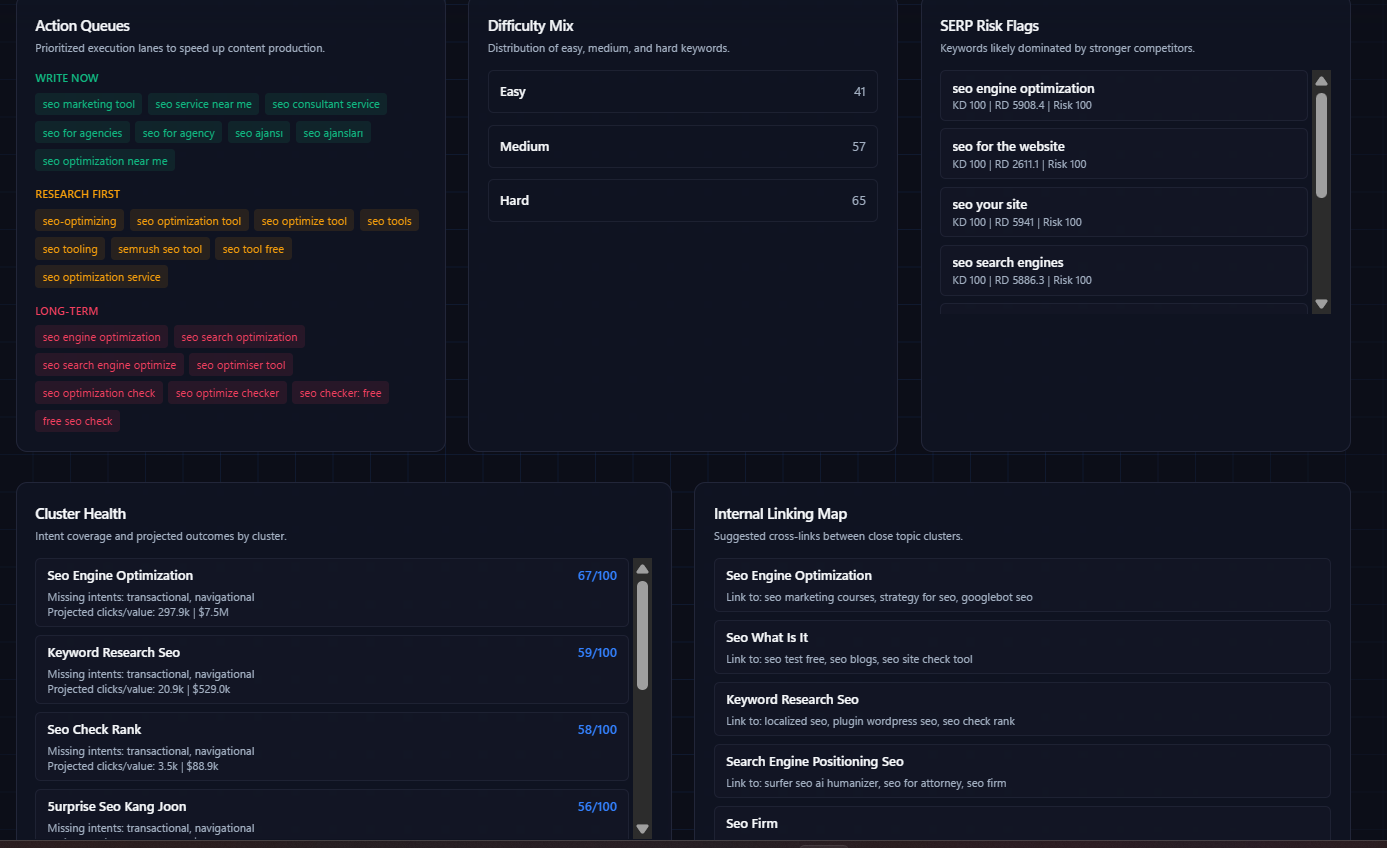Click the 'seo optimize tool' chip
1387x848 pixels.
304,221
